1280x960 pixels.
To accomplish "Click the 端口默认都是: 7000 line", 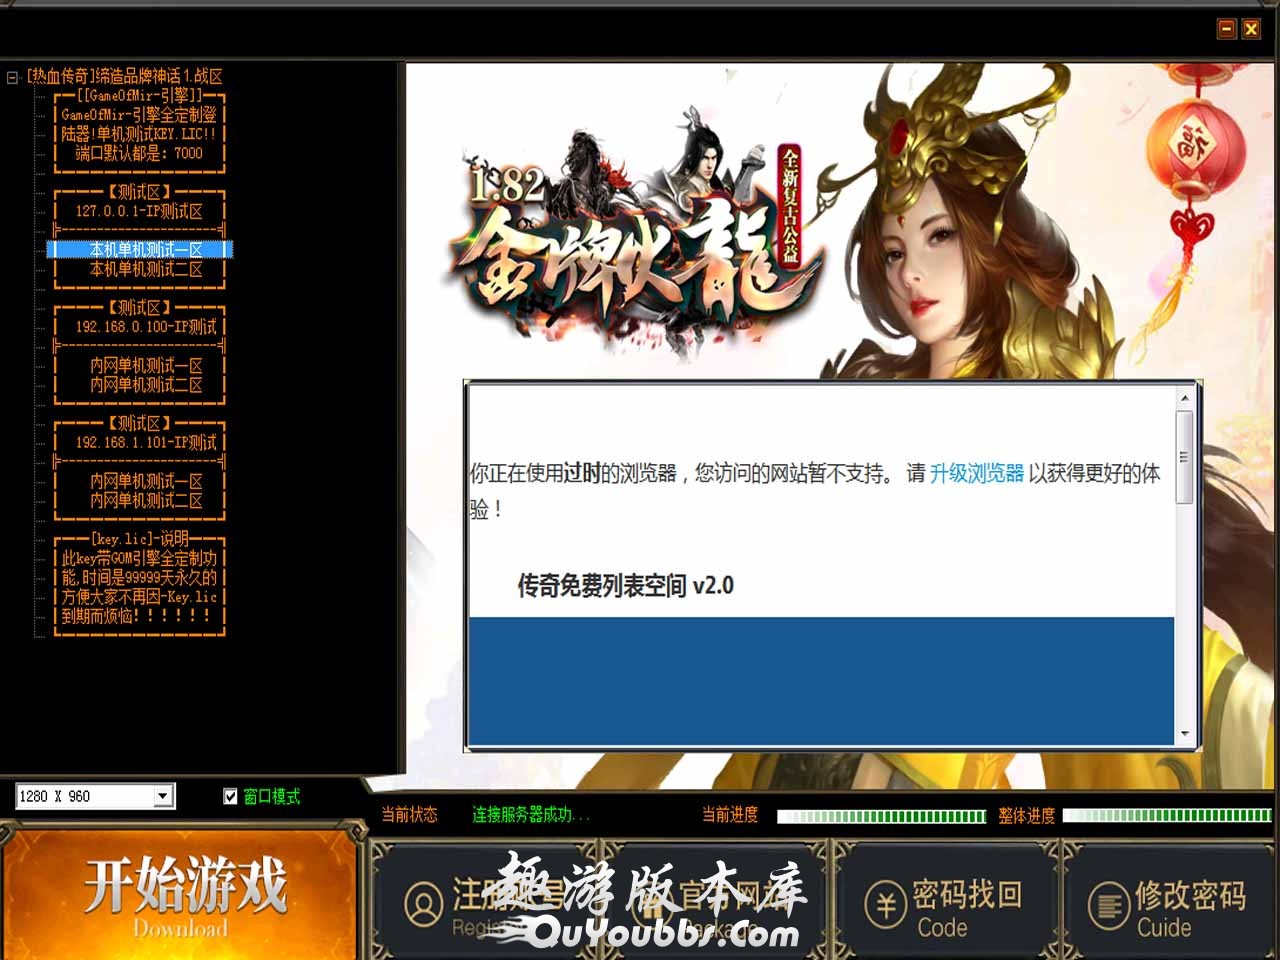I will [x=139, y=153].
